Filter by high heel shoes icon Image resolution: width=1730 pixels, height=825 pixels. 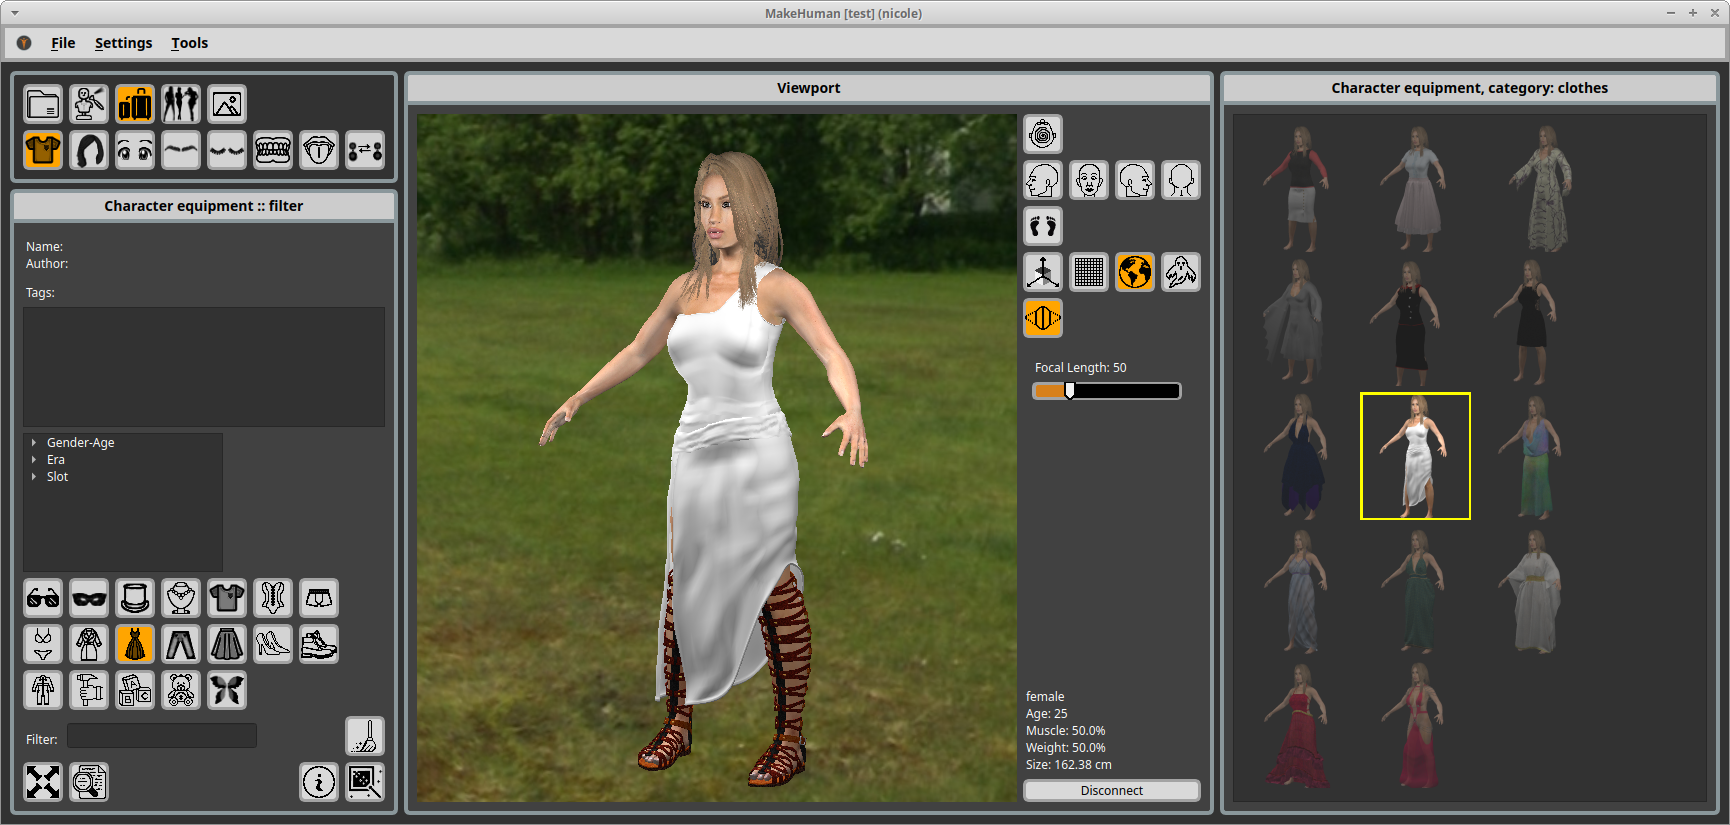pos(273,644)
